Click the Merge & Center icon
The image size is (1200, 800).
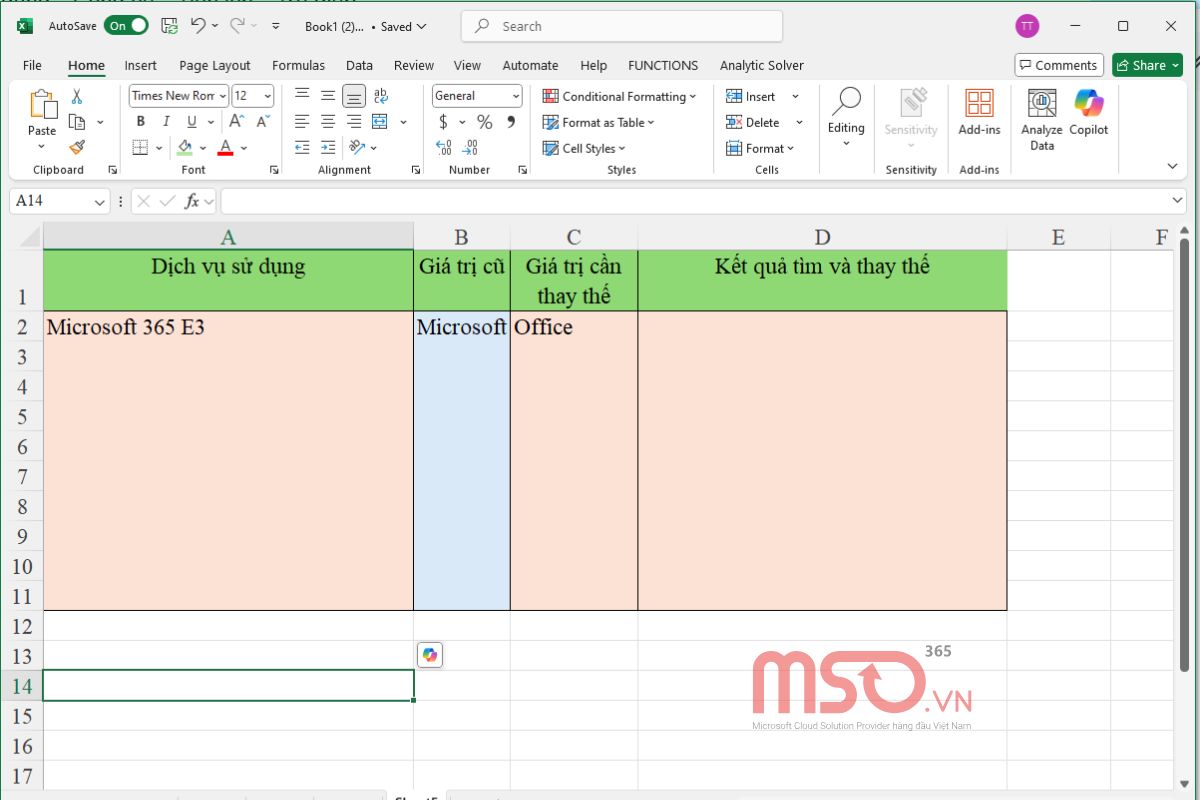pos(380,122)
